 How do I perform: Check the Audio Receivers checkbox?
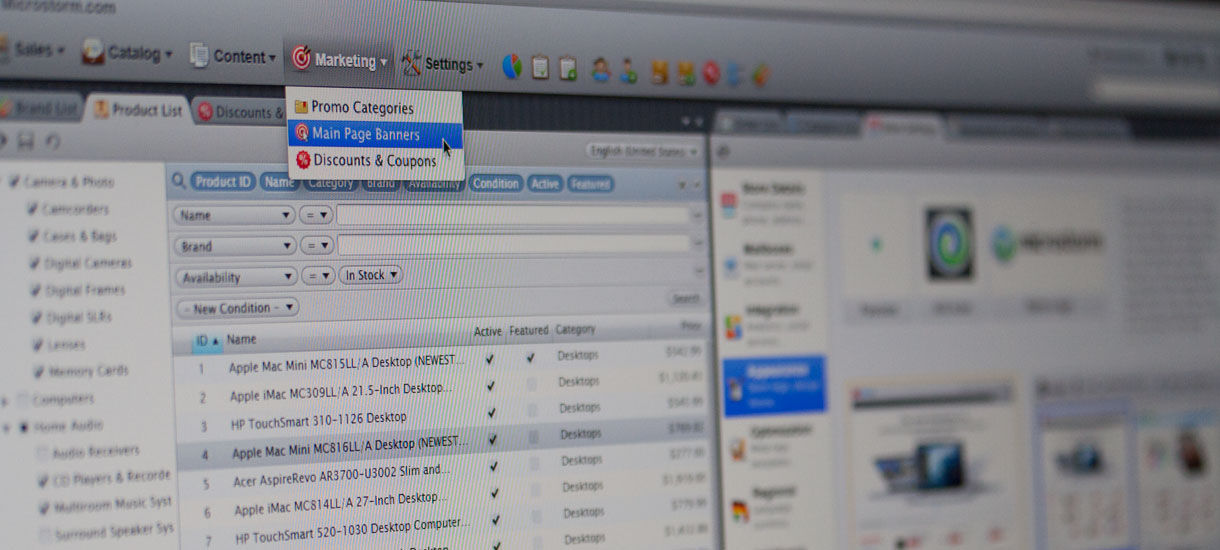pyautogui.click(x=42, y=452)
